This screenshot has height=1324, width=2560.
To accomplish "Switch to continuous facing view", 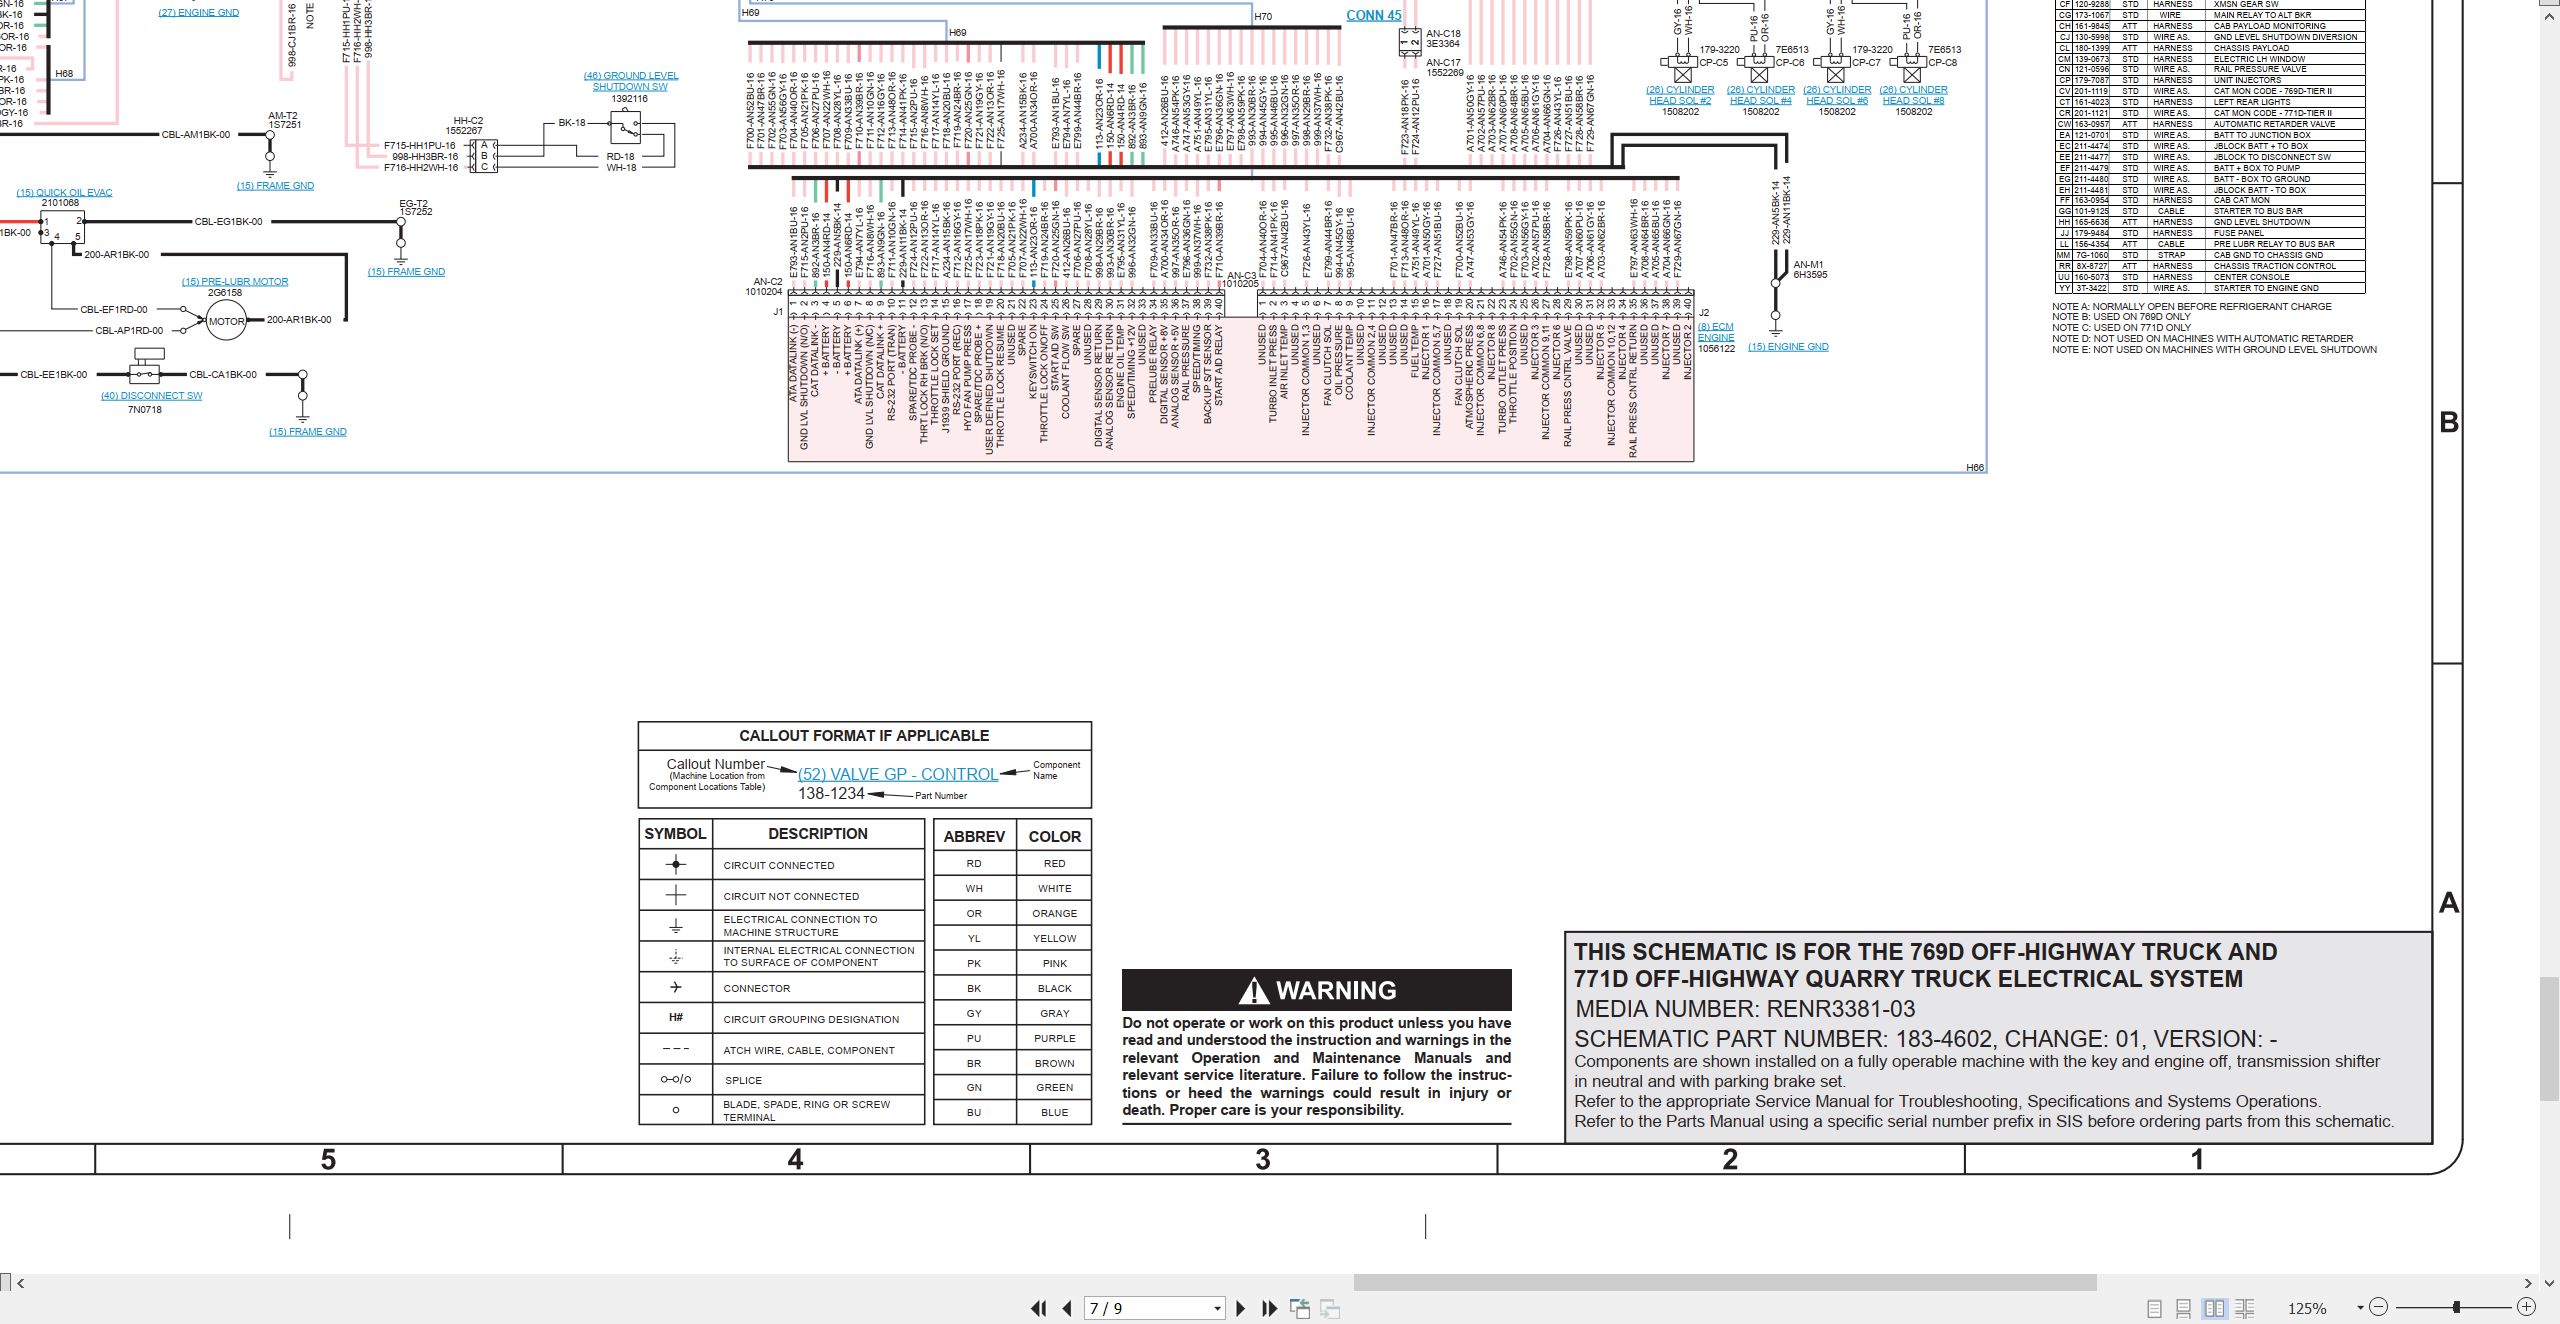I will 2244,1308.
